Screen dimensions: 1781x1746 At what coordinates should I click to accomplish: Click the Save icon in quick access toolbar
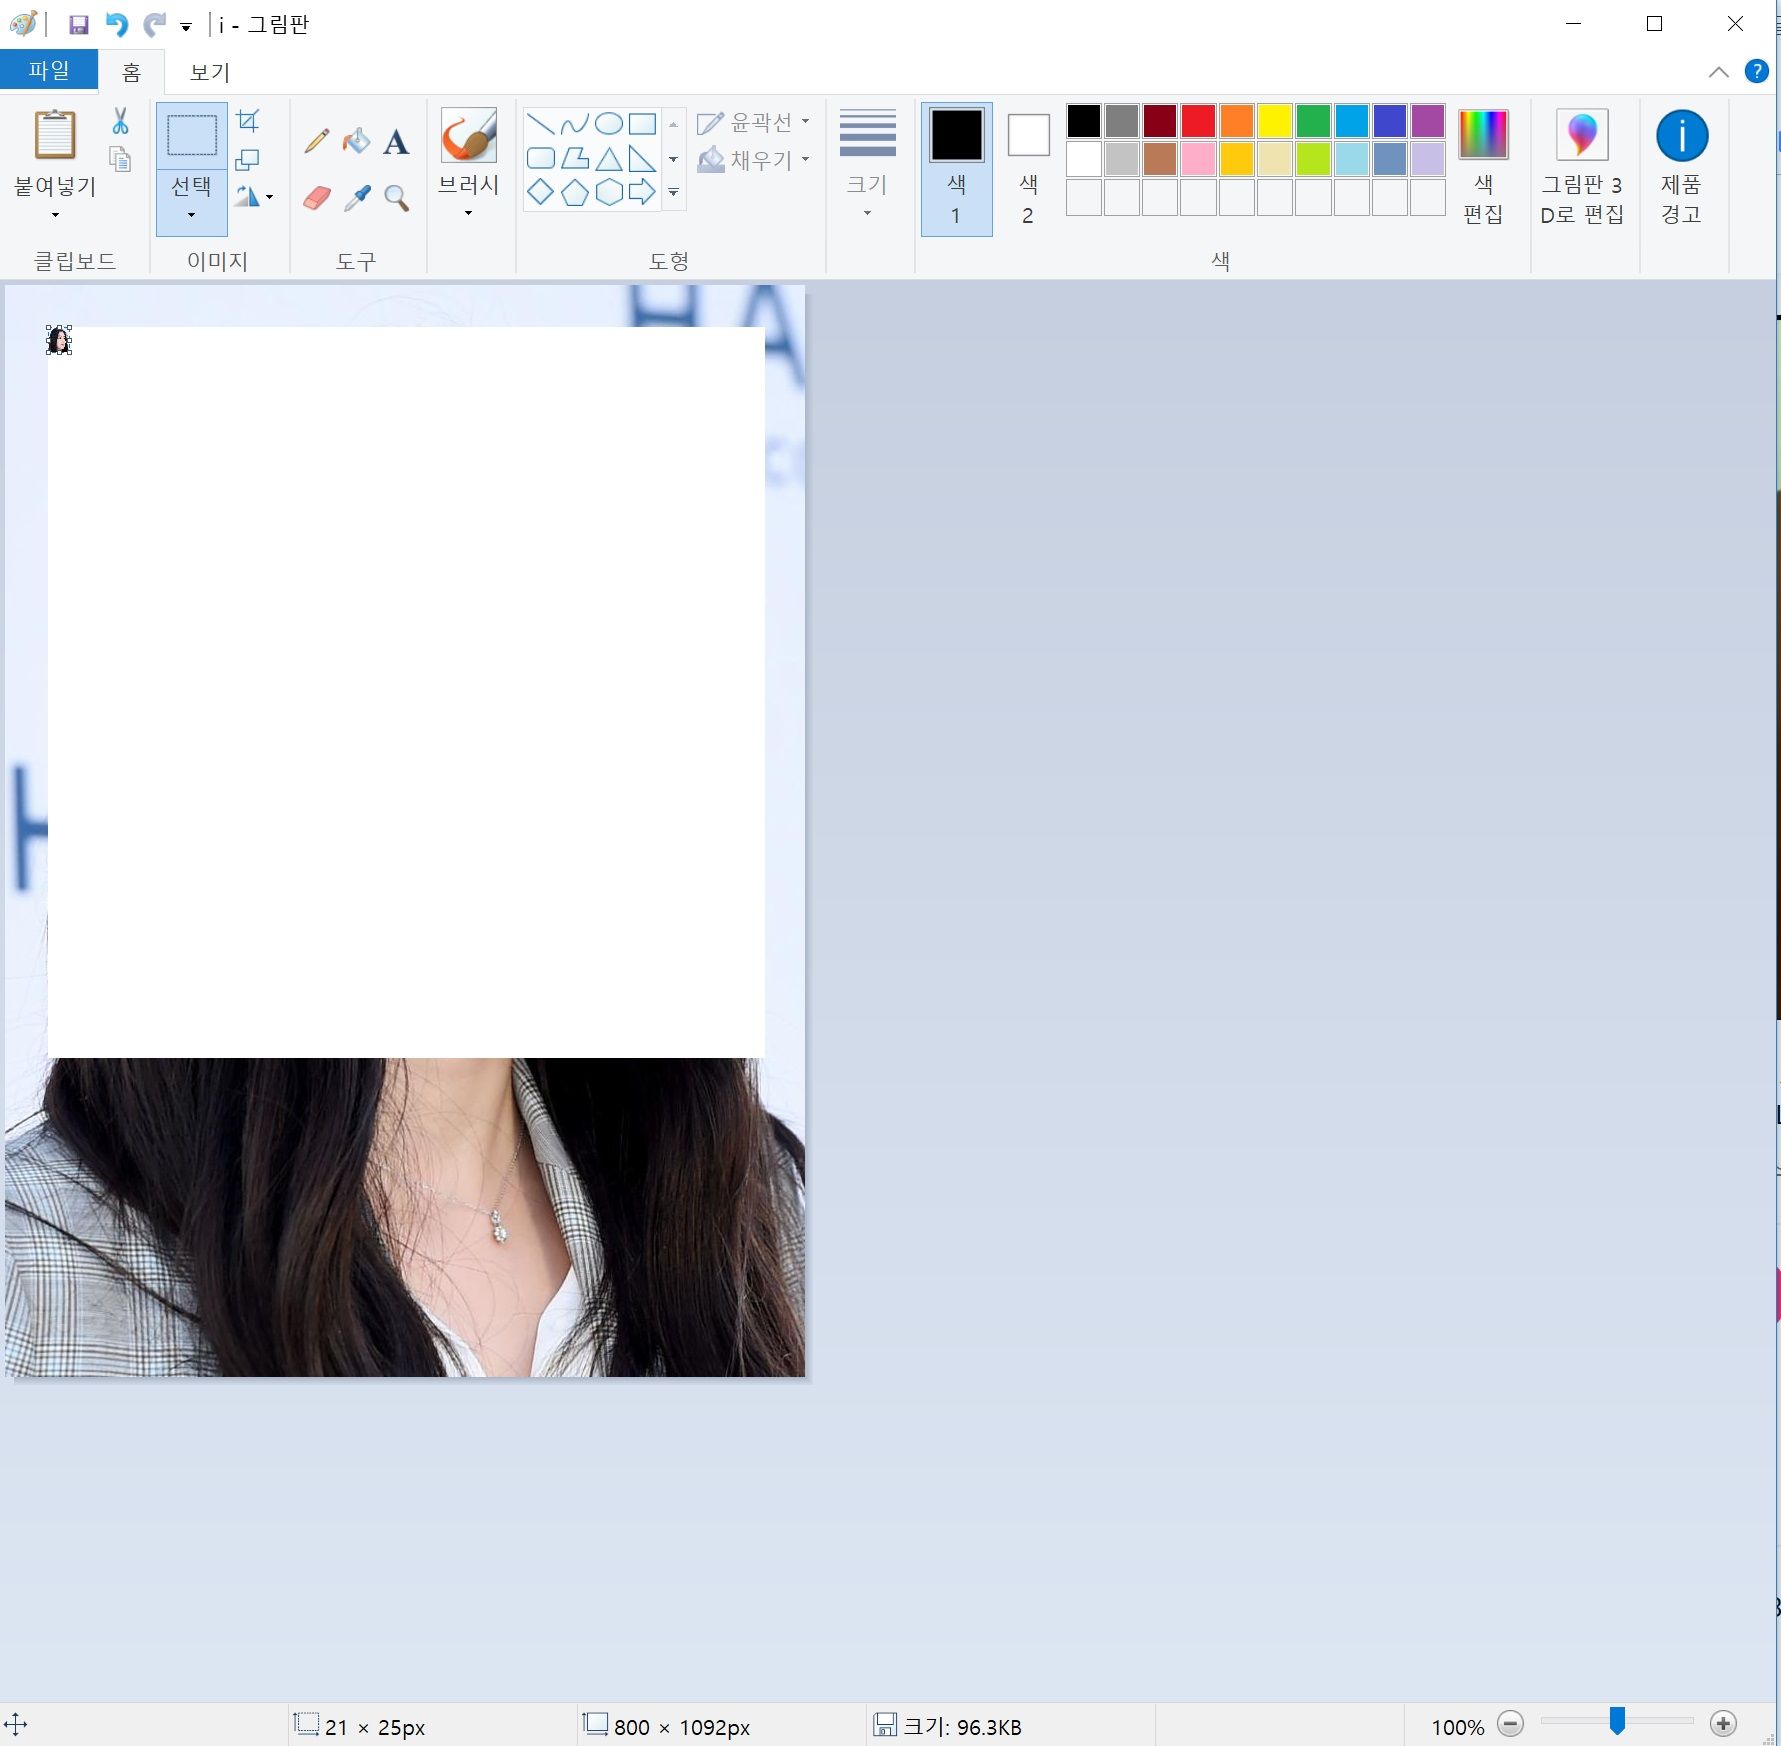click(x=78, y=24)
